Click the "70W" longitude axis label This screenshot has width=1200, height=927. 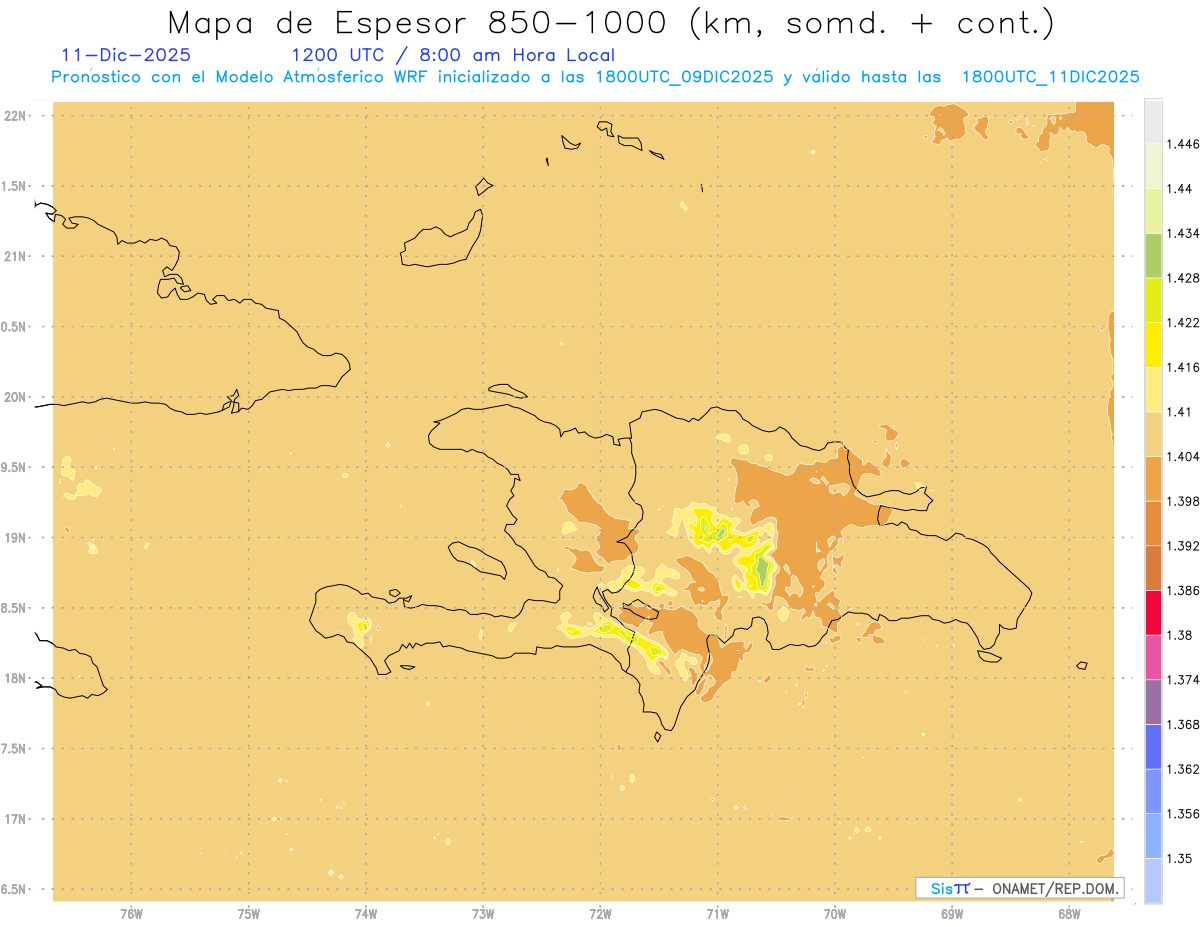pyautogui.click(x=834, y=912)
